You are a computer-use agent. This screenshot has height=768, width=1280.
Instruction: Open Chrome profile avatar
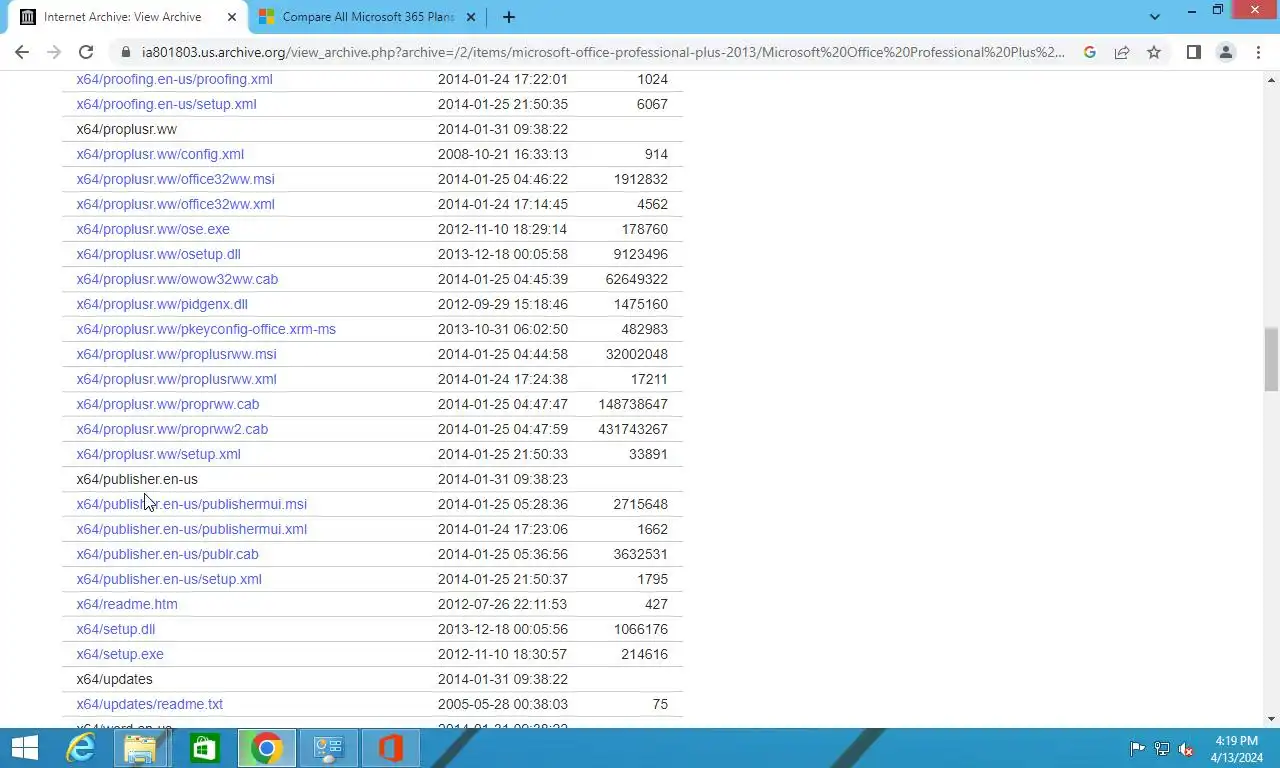(x=1225, y=52)
